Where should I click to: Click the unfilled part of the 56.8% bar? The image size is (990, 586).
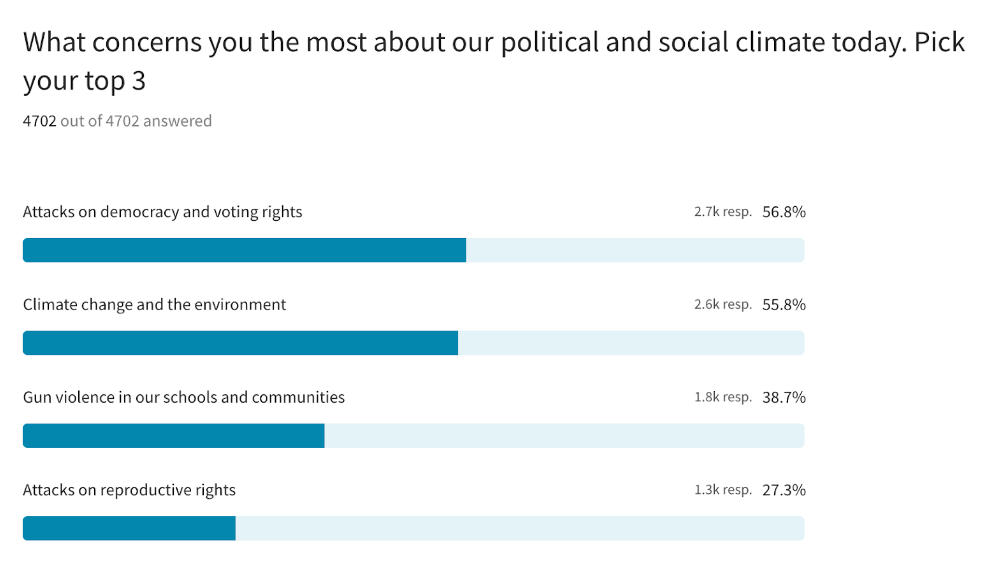click(634, 250)
